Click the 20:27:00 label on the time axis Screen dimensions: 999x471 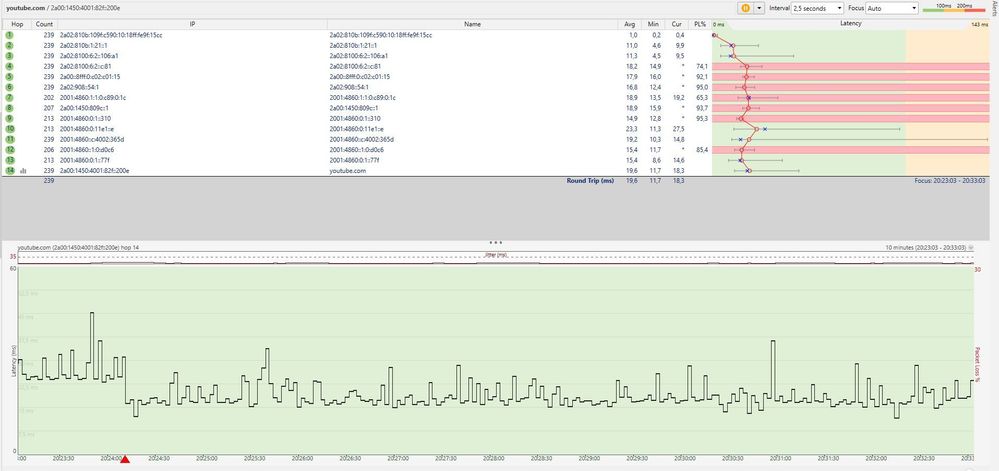tap(398, 458)
